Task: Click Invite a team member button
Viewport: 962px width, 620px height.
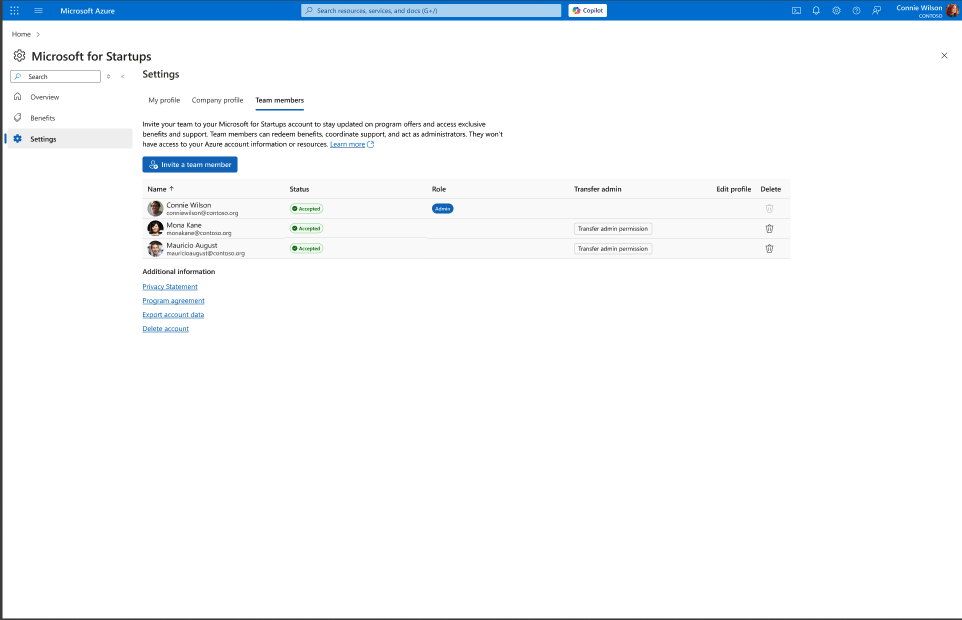Action: click(x=190, y=164)
